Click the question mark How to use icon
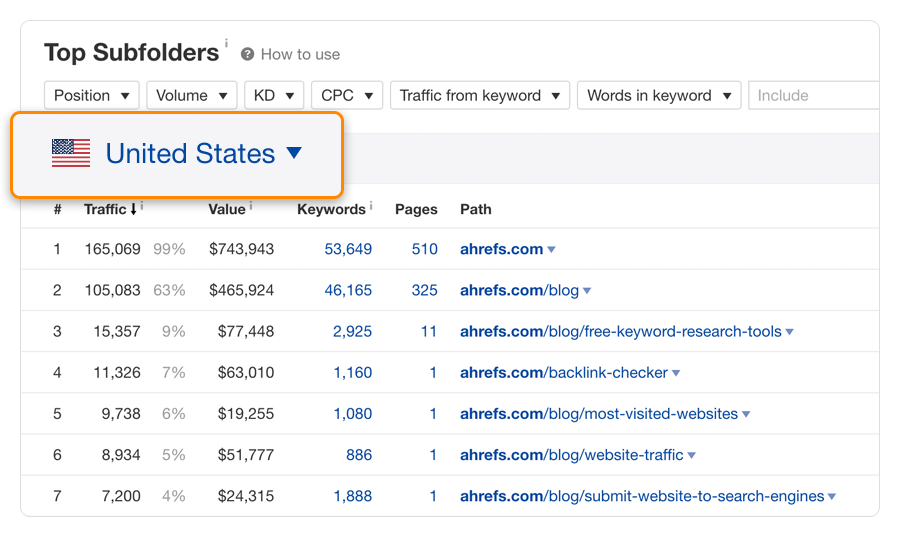Image resolution: width=900 pixels, height=537 pixels. point(247,55)
